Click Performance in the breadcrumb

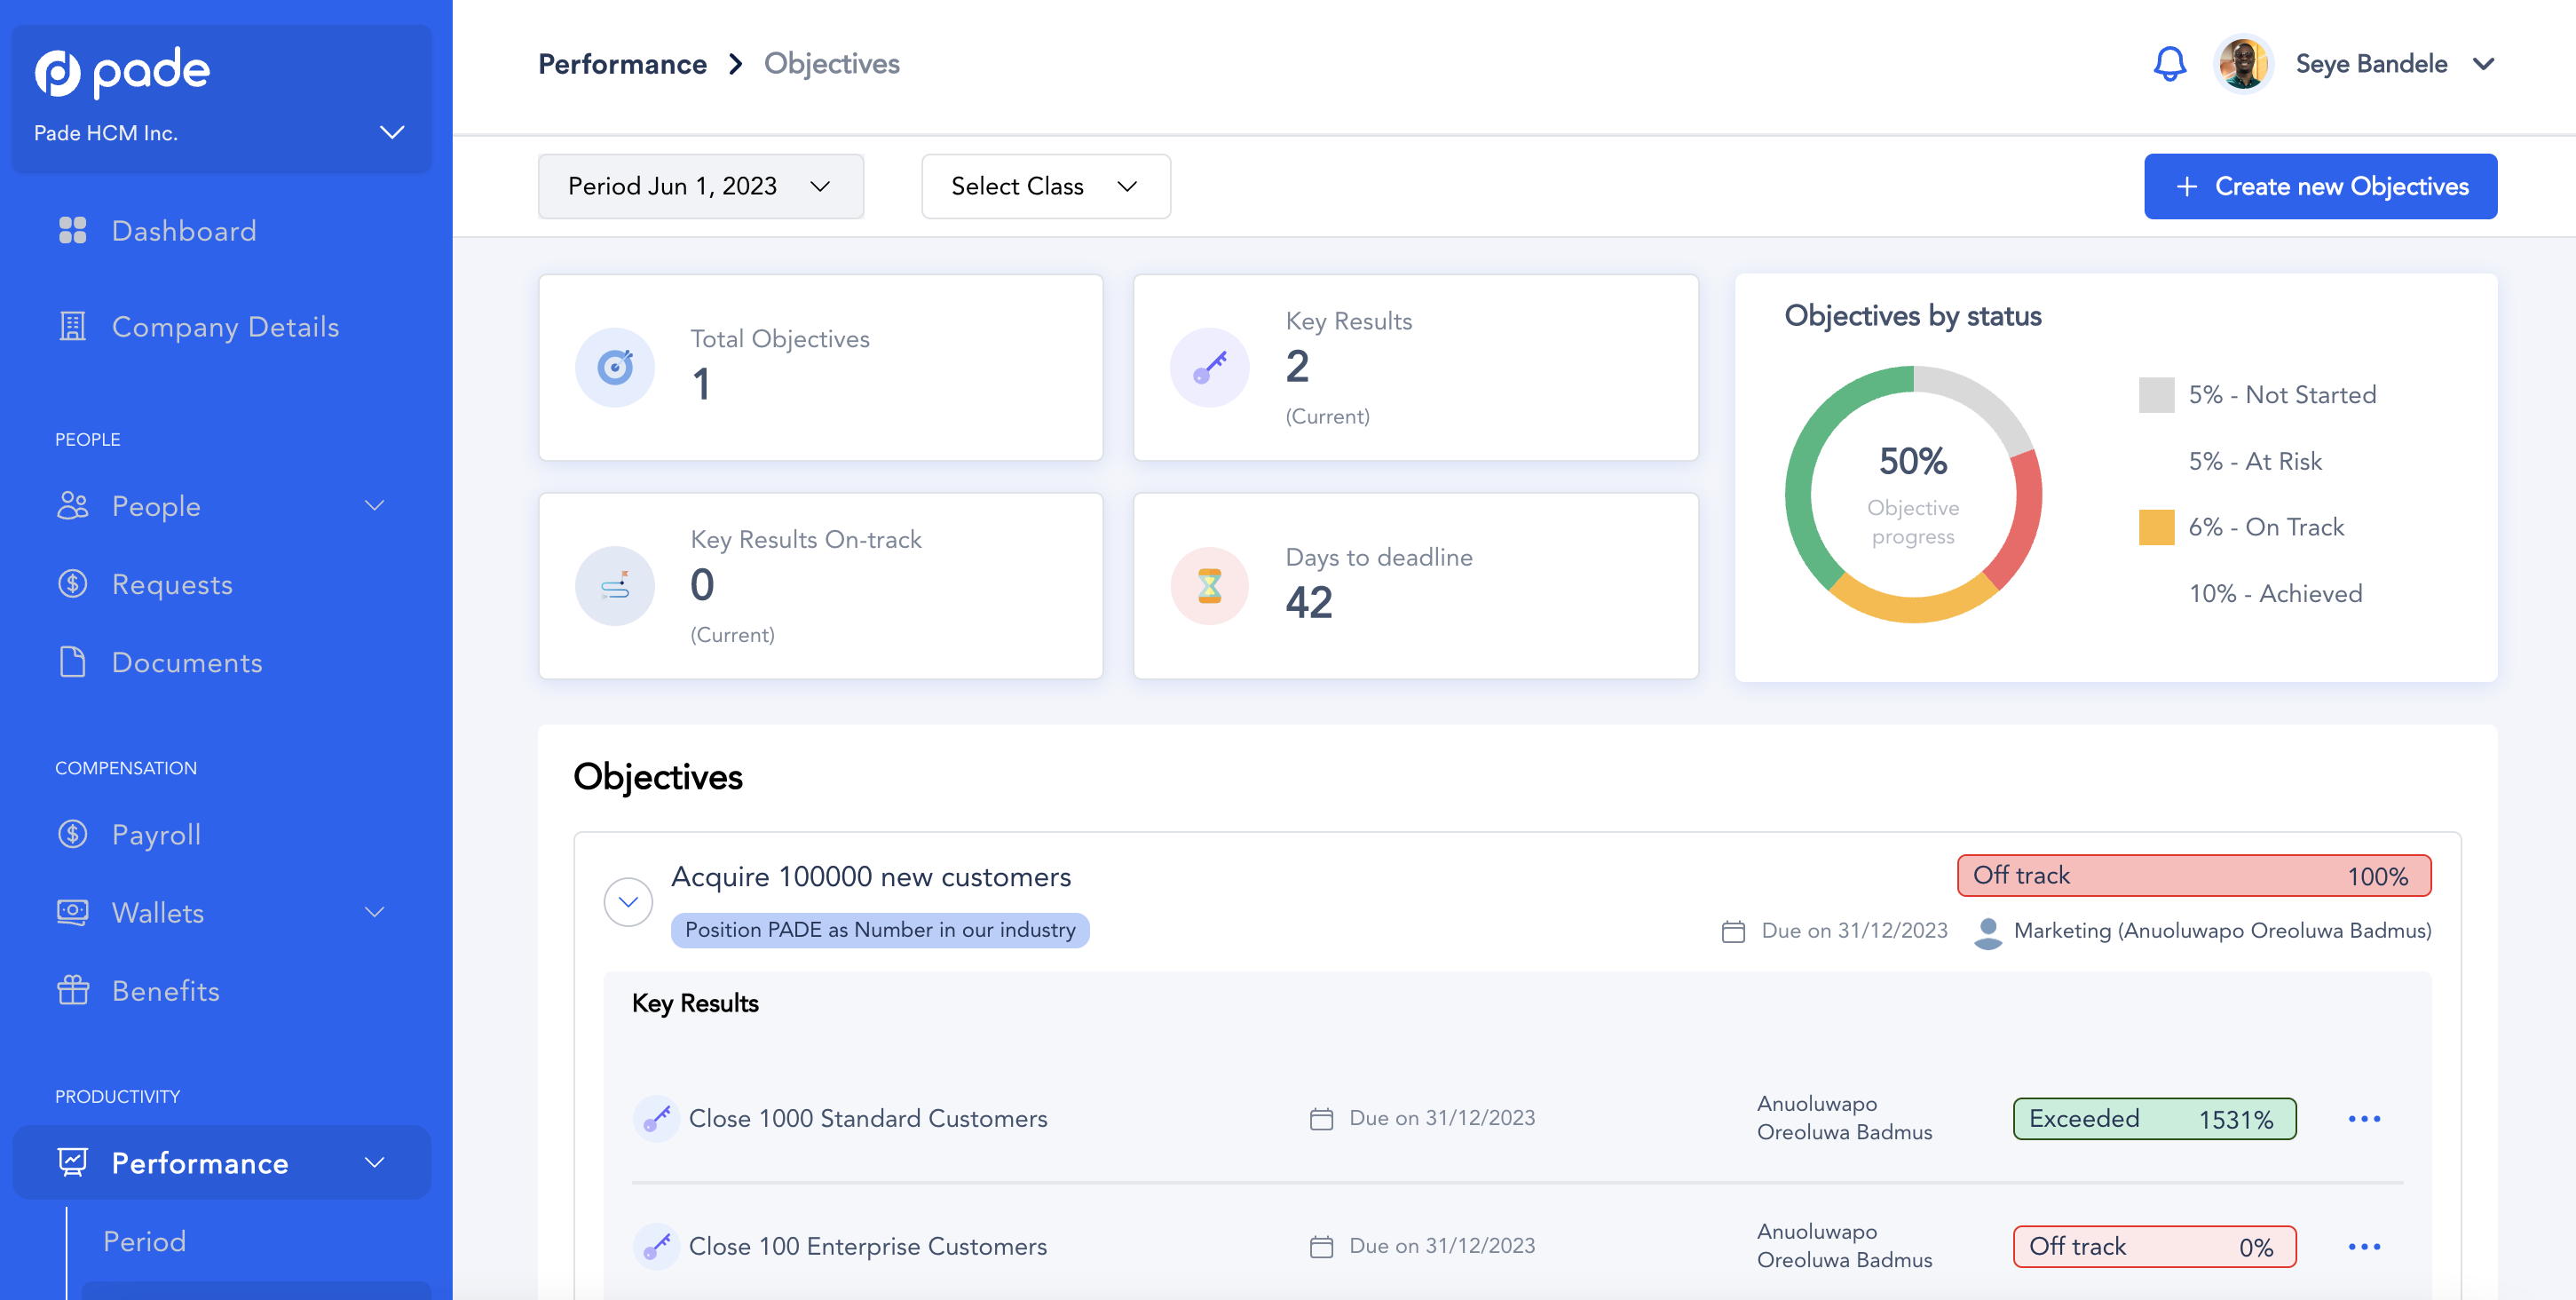[x=622, y=63]
